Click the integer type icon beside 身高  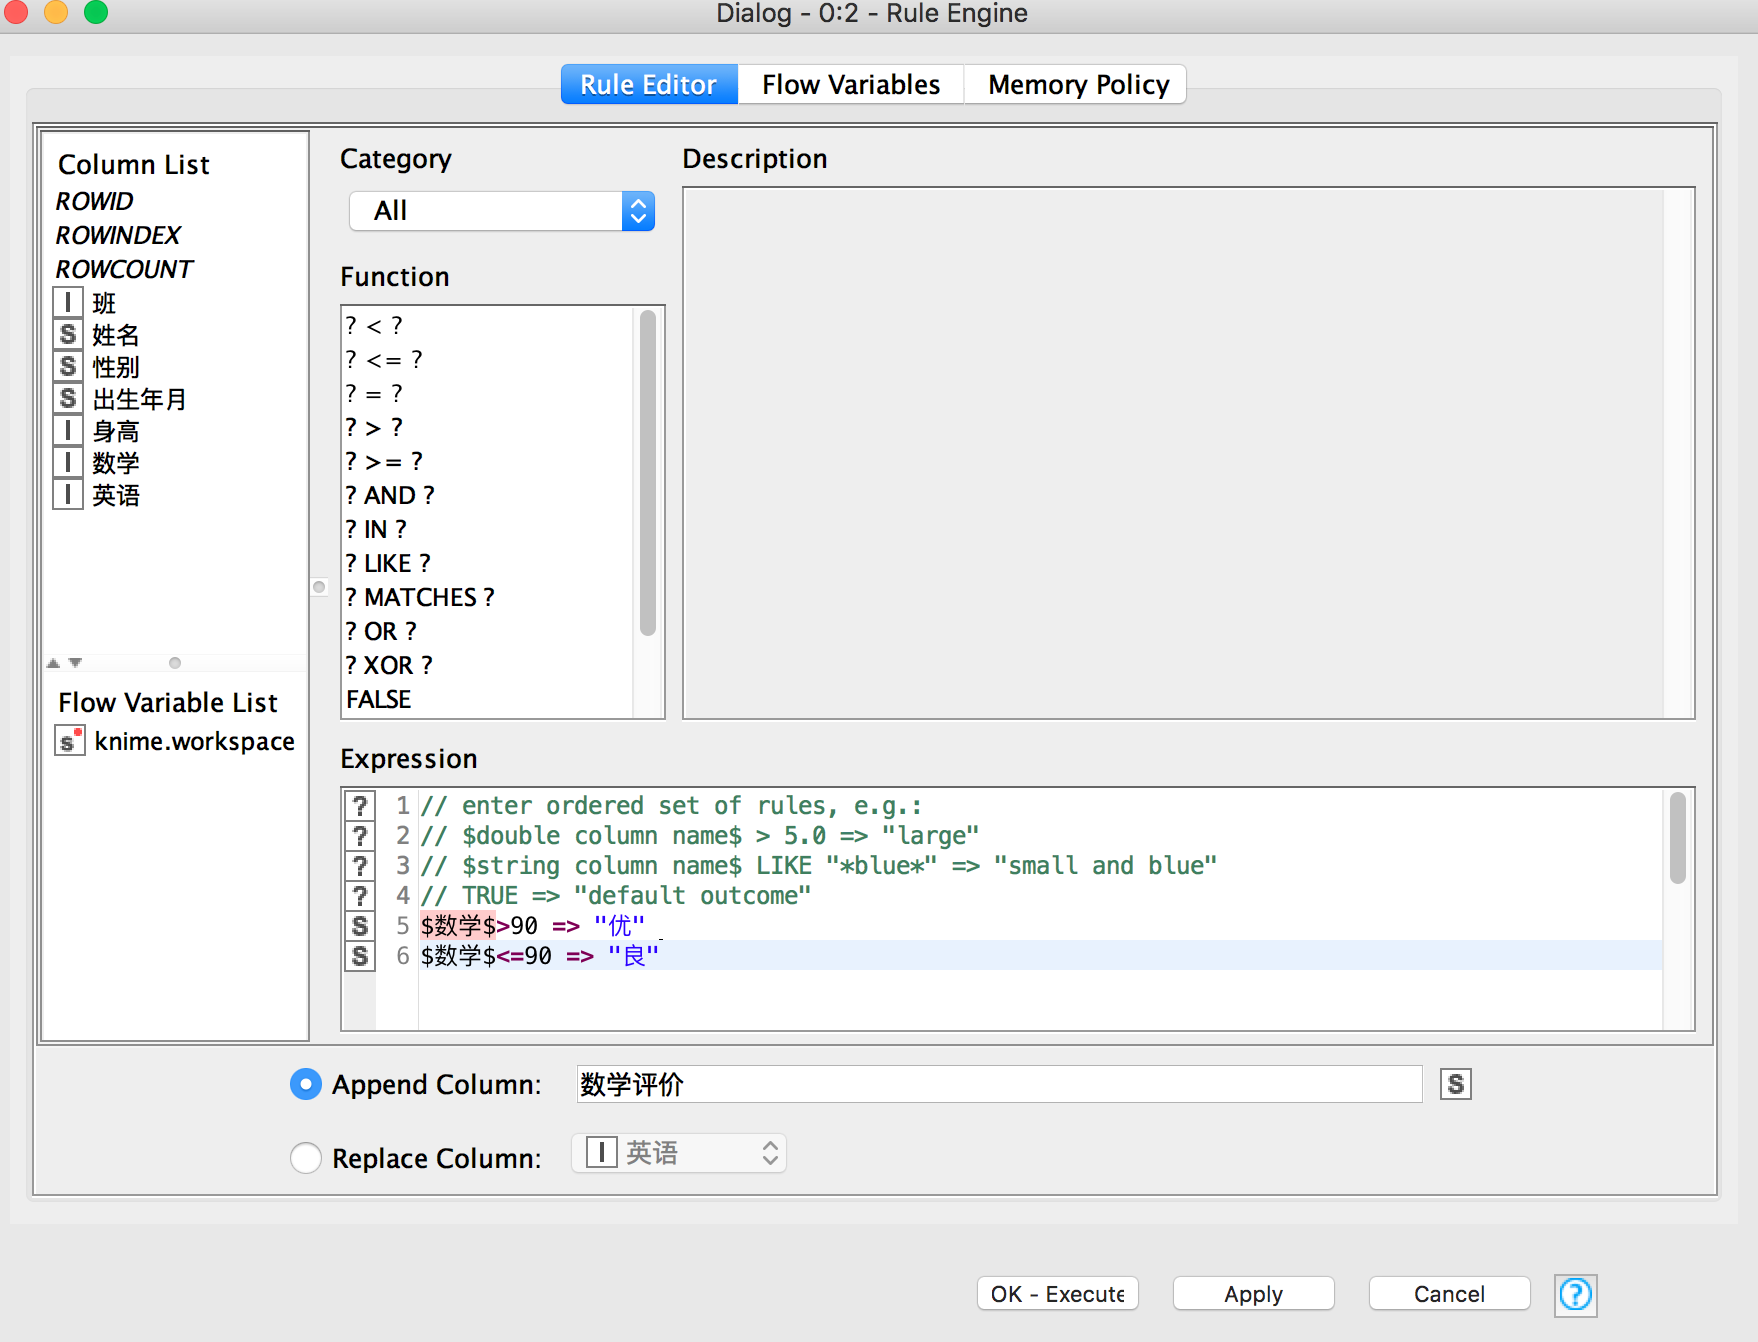68,430
